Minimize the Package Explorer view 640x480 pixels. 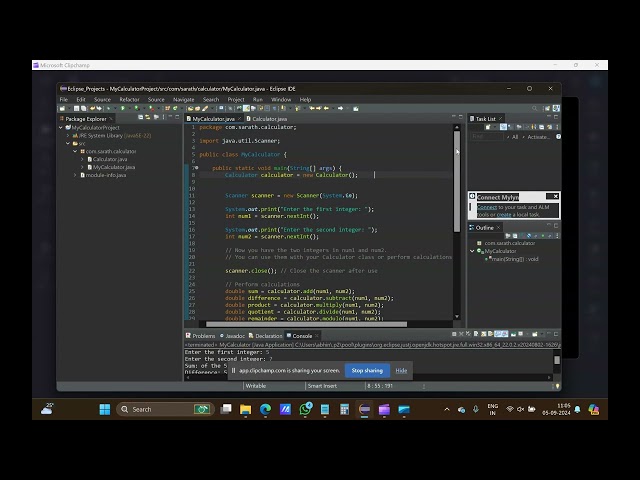click(170, 117)
